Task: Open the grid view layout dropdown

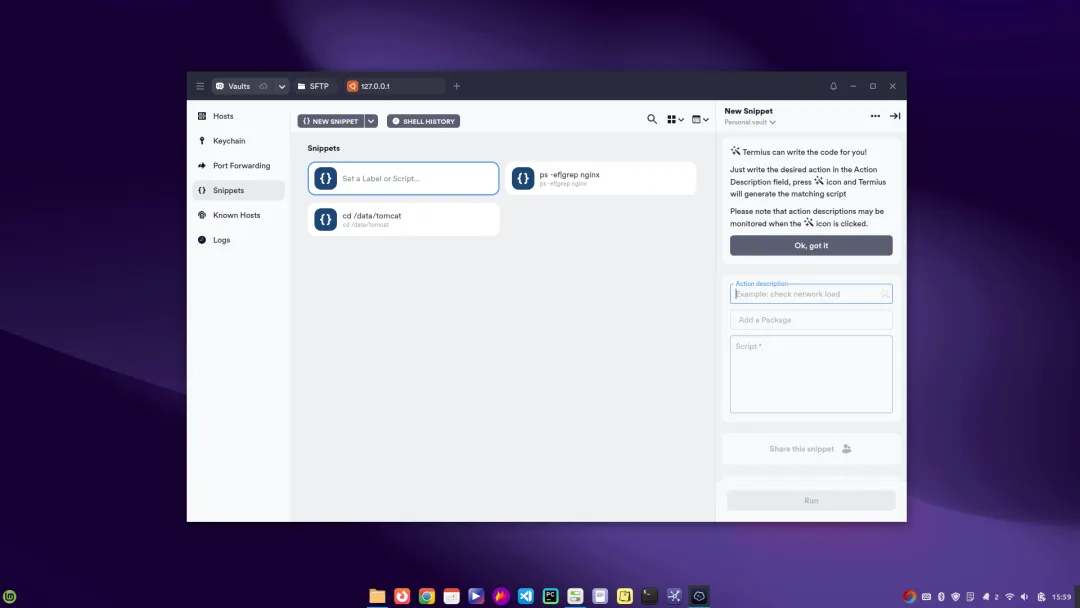Action: pos(675,120)
